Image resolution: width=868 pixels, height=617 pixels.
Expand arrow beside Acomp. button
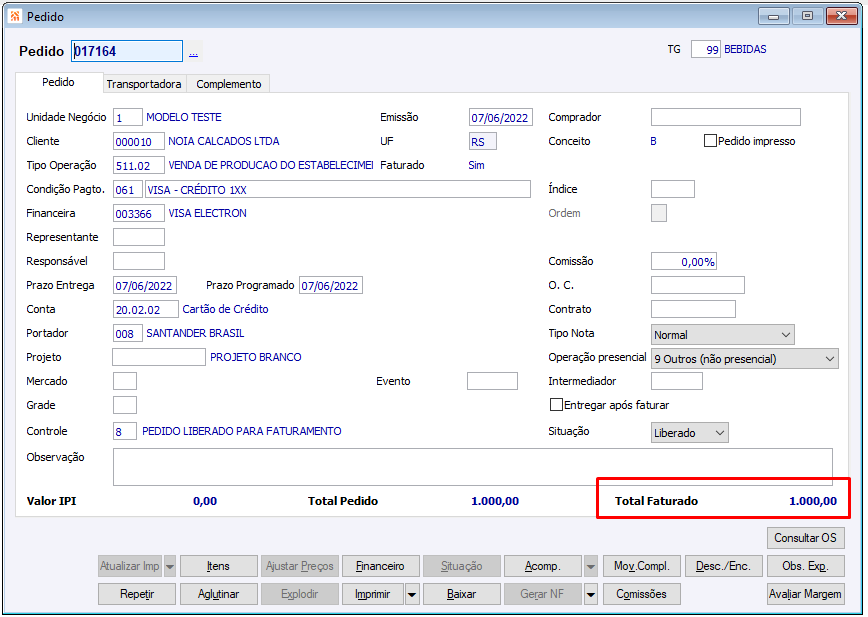click(591, 567)
